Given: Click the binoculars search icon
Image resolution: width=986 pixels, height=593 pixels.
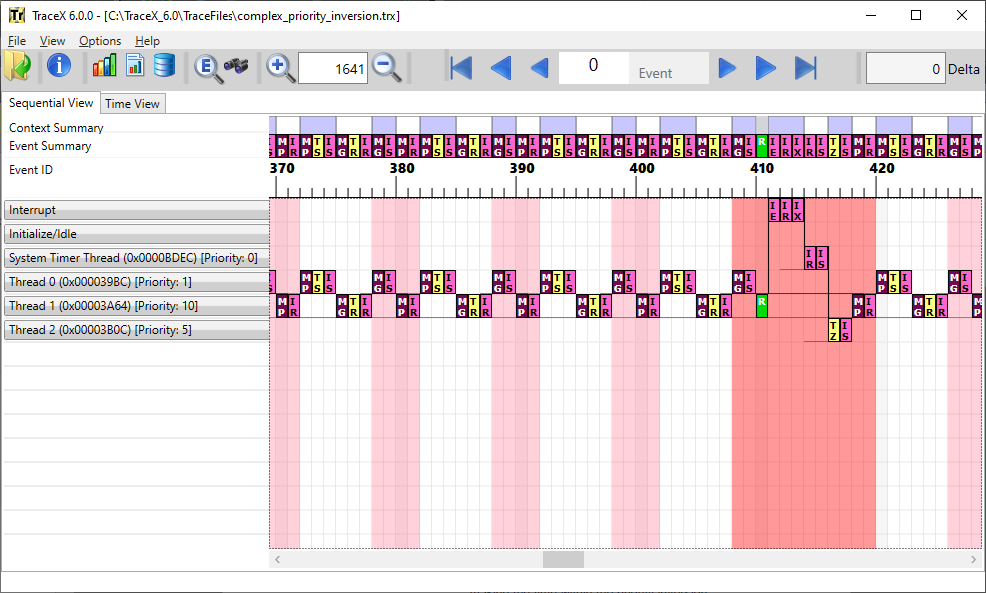Looking at the screenshot, I should (x=236, y=67).
